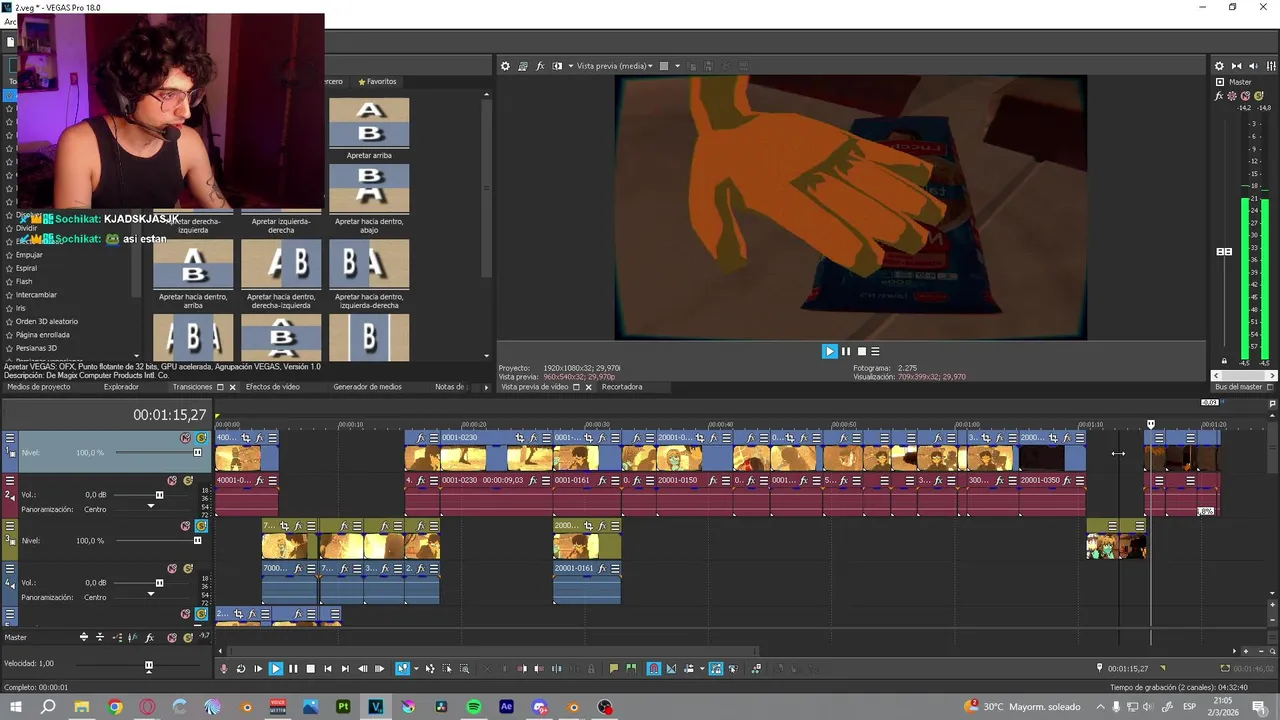Click preview window Play button

(x=829, y=351)
